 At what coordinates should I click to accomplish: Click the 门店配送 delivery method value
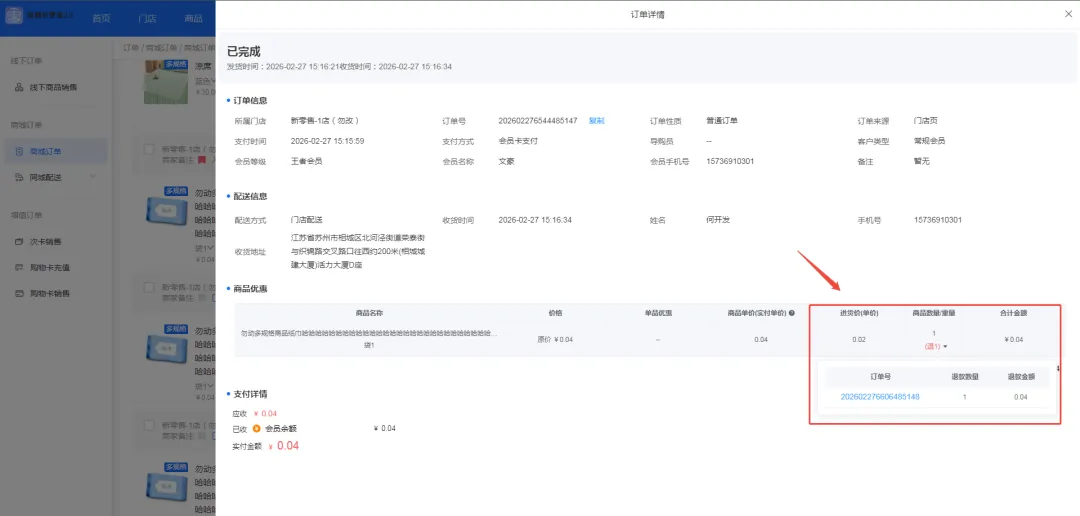(x=307, y=220)
